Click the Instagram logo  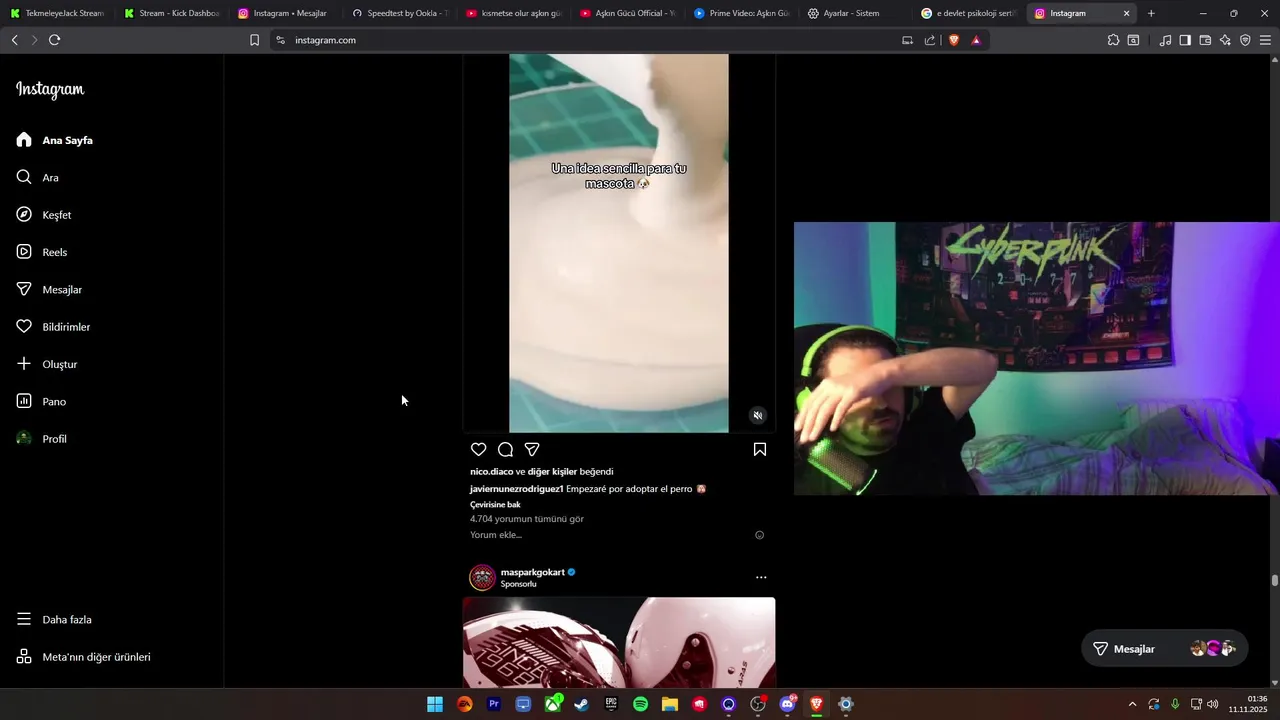50,89
